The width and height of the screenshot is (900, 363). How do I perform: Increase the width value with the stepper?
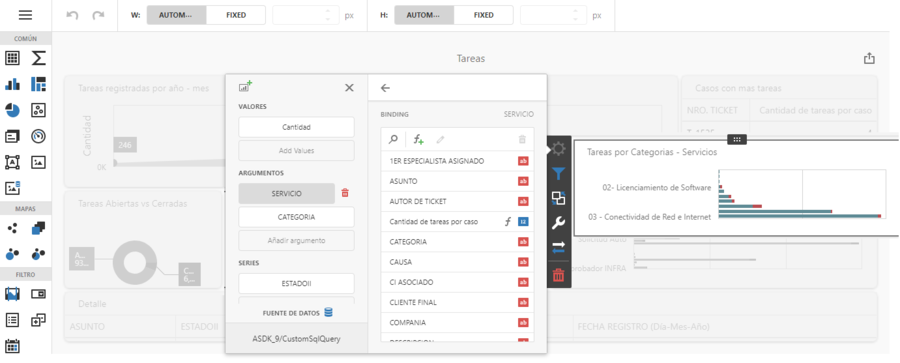328,11
